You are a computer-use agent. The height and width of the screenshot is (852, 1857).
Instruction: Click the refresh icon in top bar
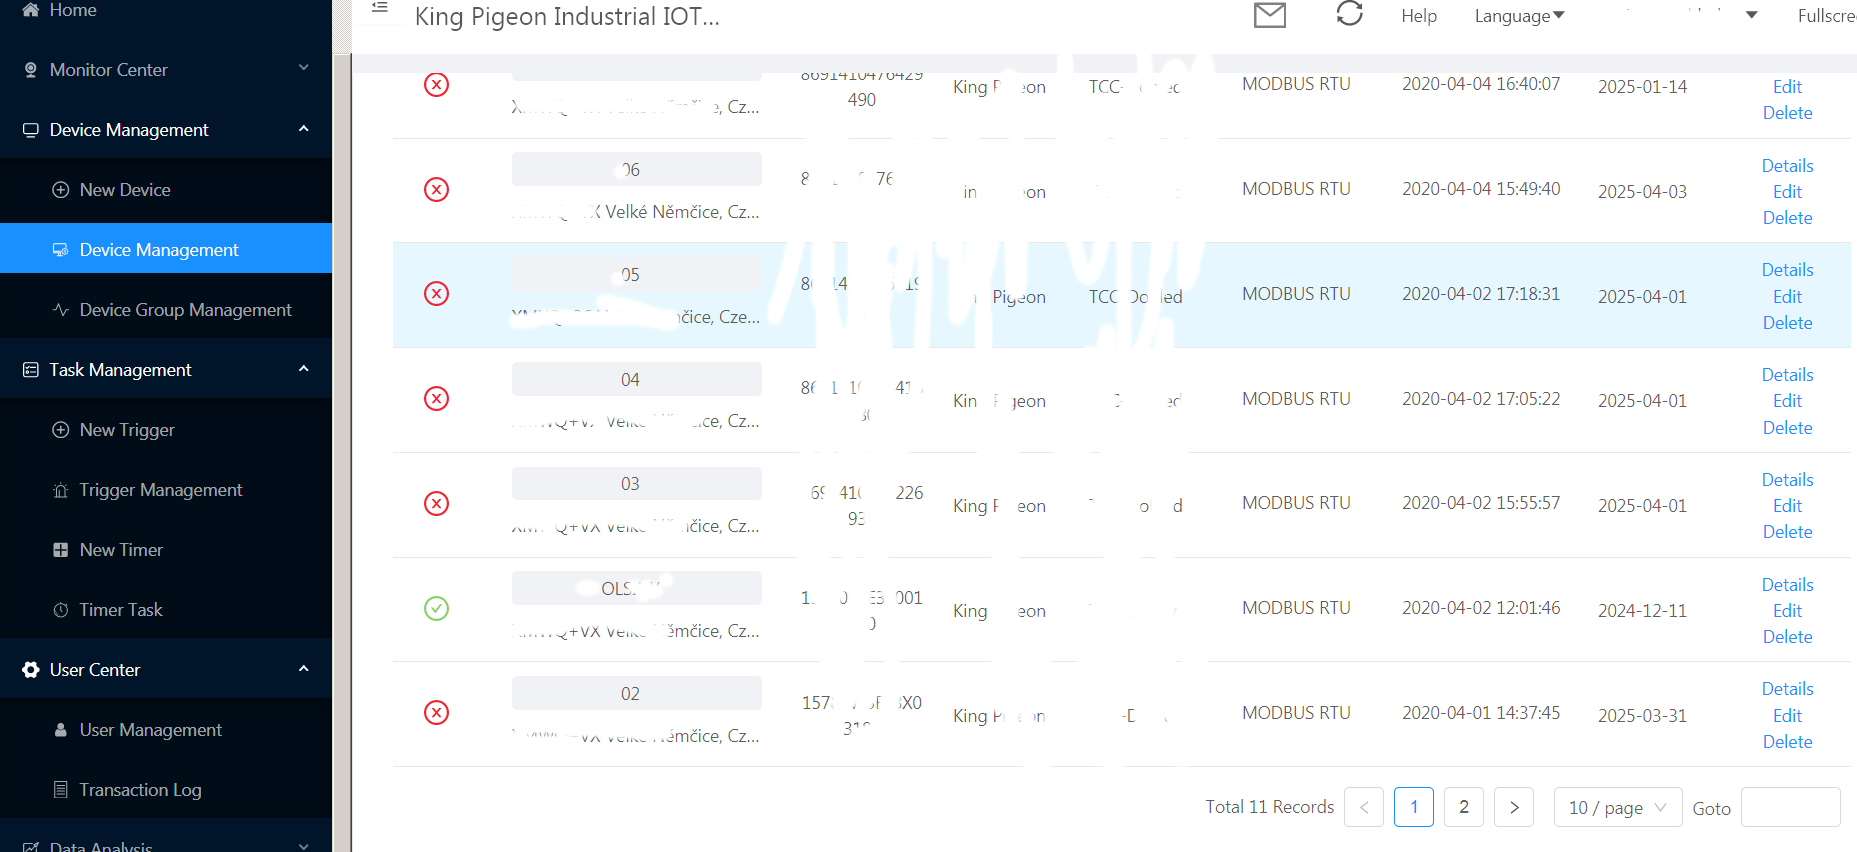click(1349, 14)
